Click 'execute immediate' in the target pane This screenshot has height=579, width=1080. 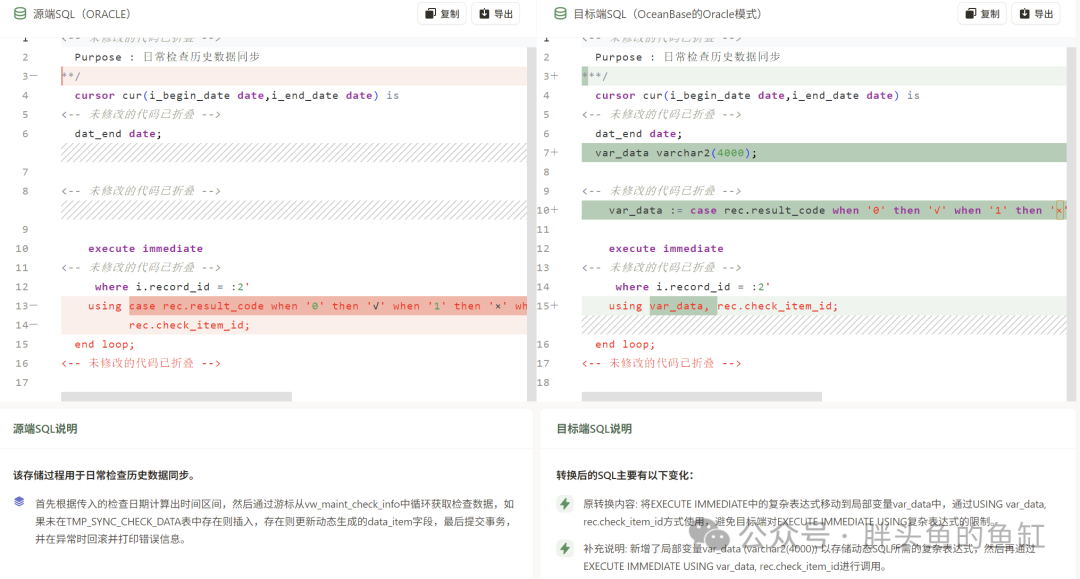click(x=666, y=249)
